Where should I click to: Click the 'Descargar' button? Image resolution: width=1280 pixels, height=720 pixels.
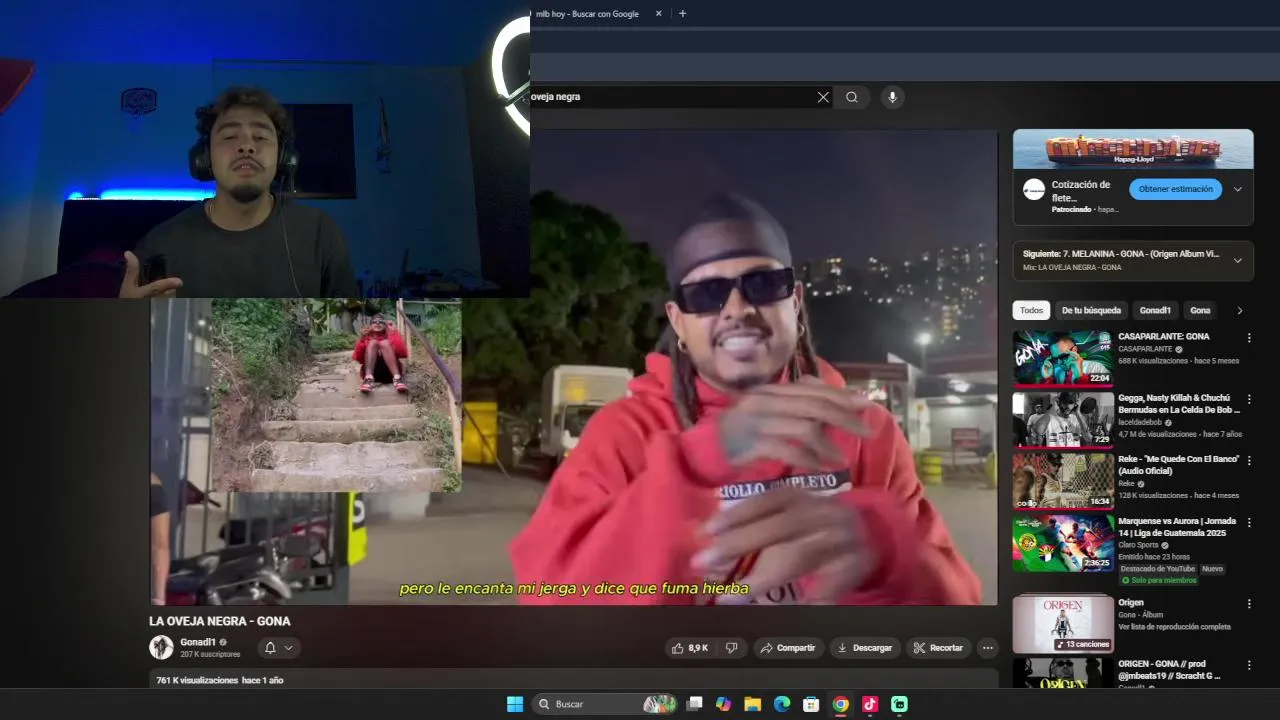tap(864, 648)
